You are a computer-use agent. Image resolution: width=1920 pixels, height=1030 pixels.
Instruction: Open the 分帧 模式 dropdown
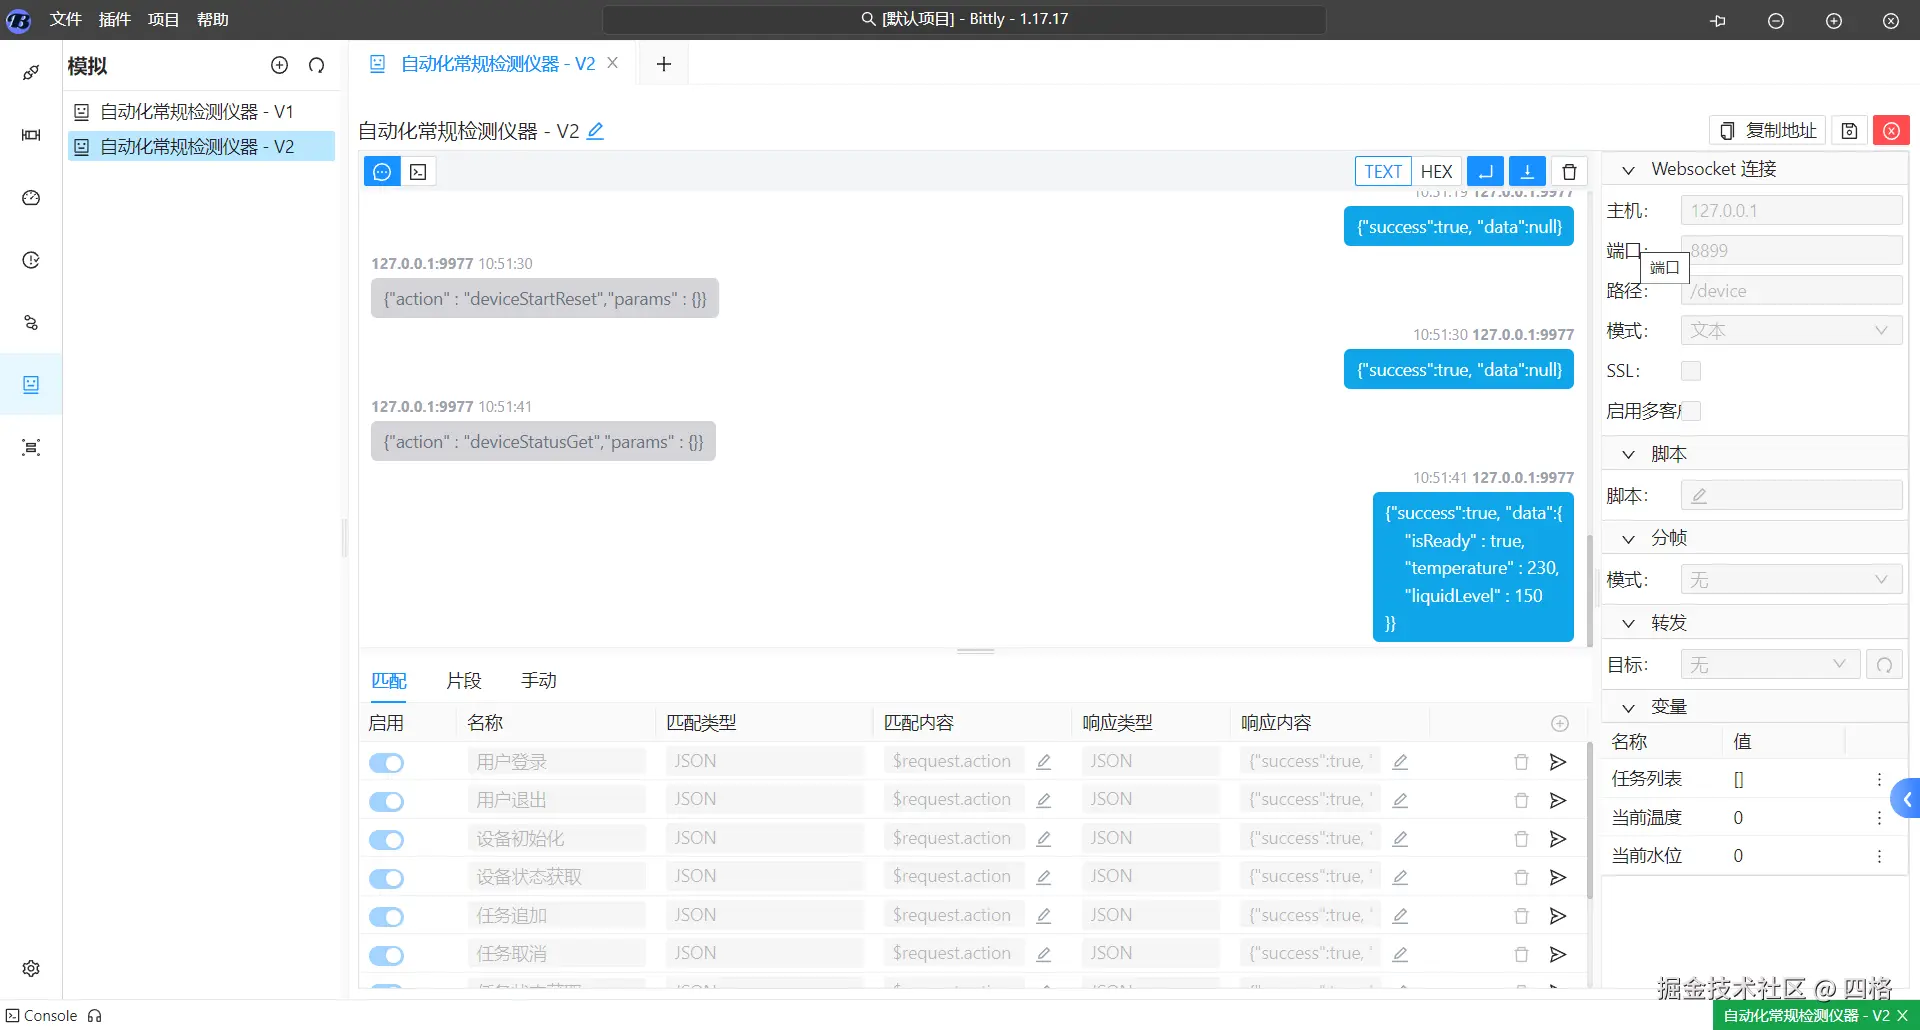point(1792,580)
